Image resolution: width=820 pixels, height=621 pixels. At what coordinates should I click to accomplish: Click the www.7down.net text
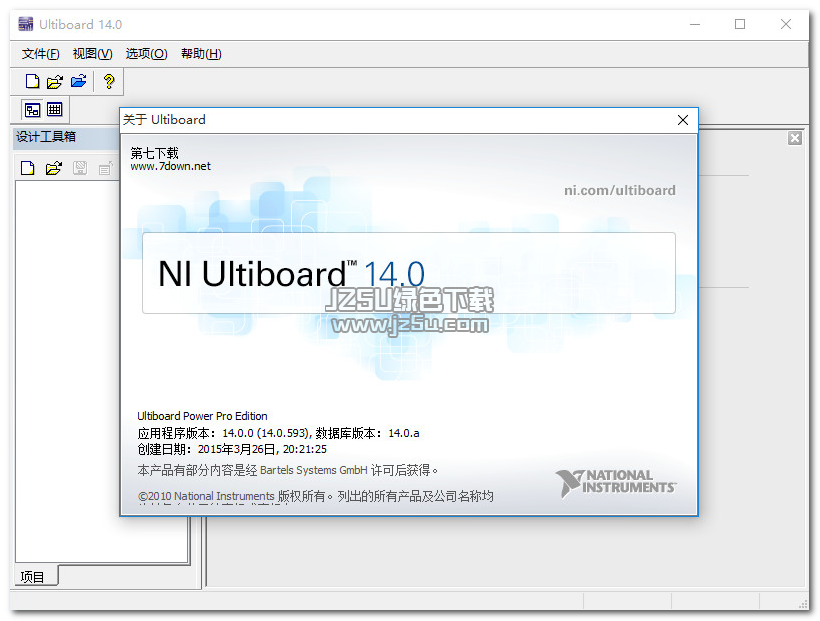(x=170, y=166)
